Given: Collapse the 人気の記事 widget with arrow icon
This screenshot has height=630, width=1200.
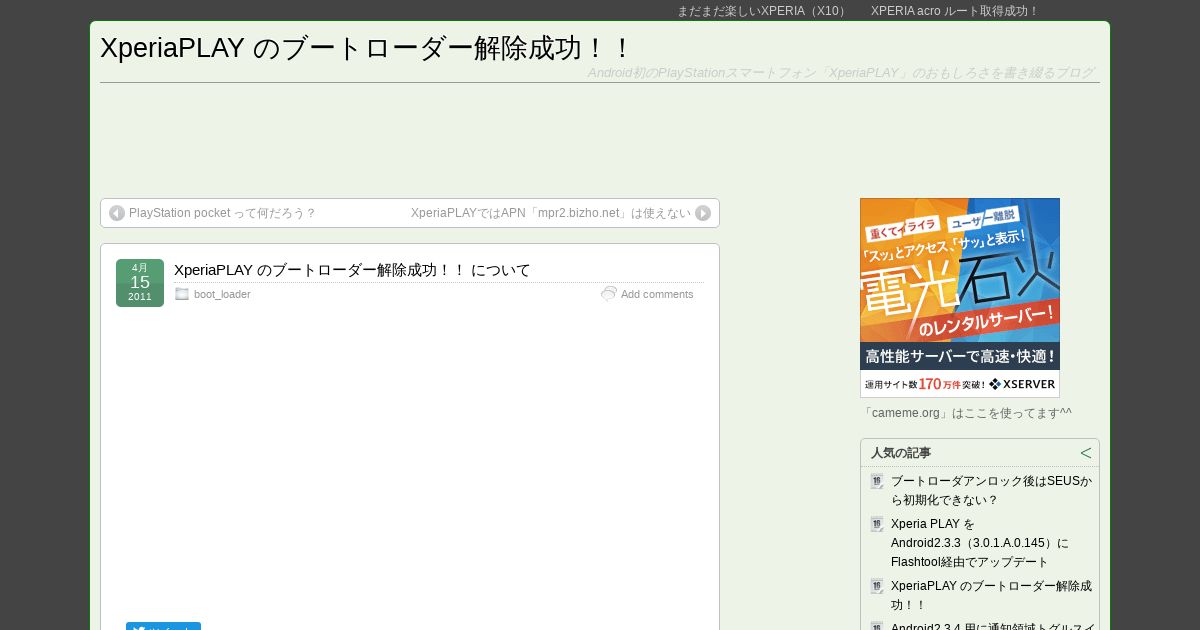Looking at the screenshot, I should click(1086, 453).
